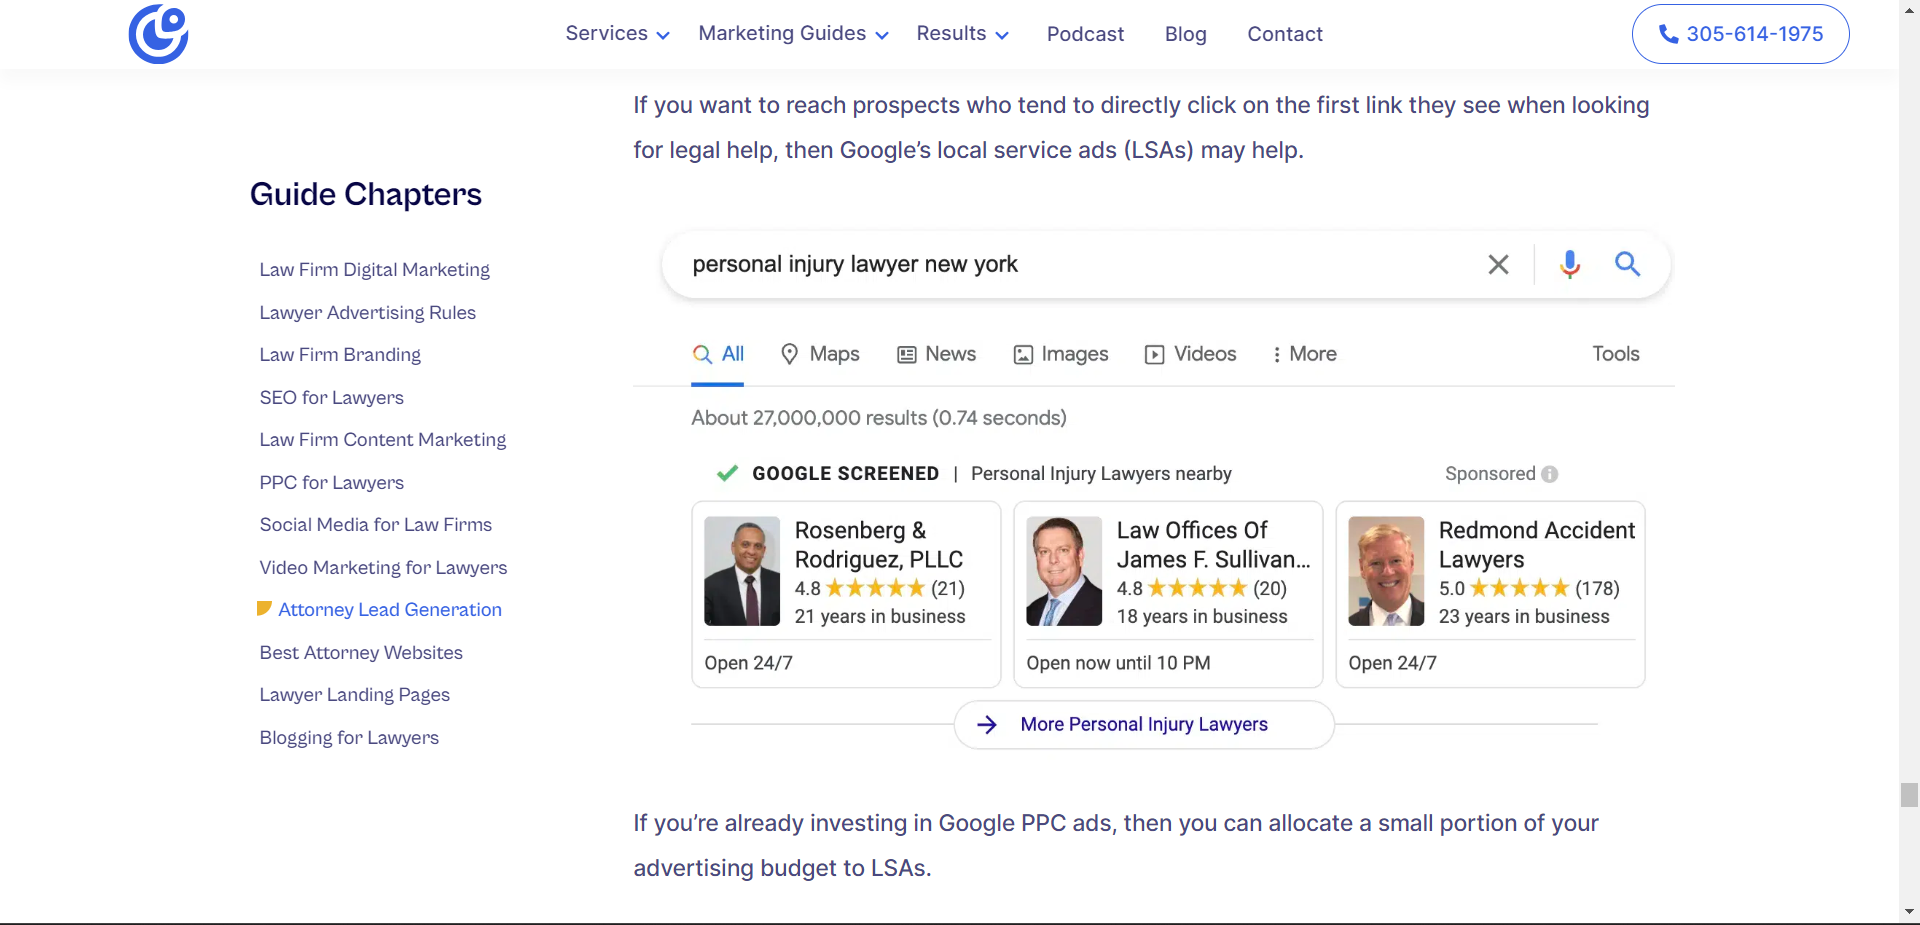Switch to the News results tab
1920x925 pixels.
click(x=936, y=354)
